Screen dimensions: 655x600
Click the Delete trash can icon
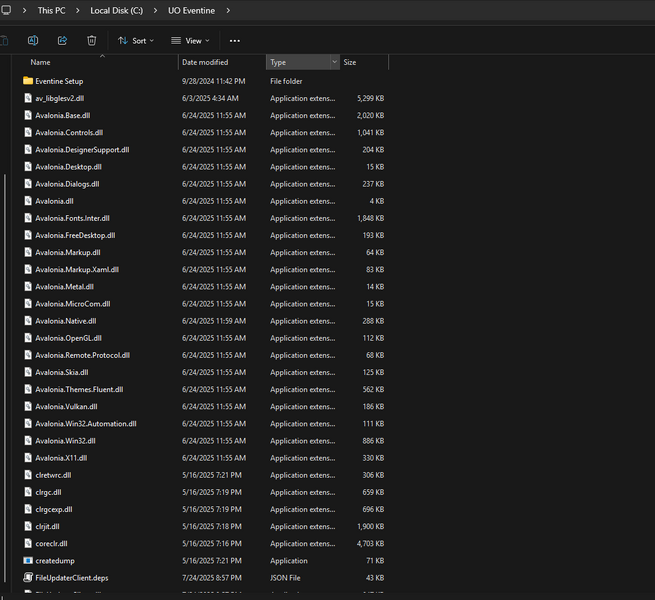[x=91, y=40]
